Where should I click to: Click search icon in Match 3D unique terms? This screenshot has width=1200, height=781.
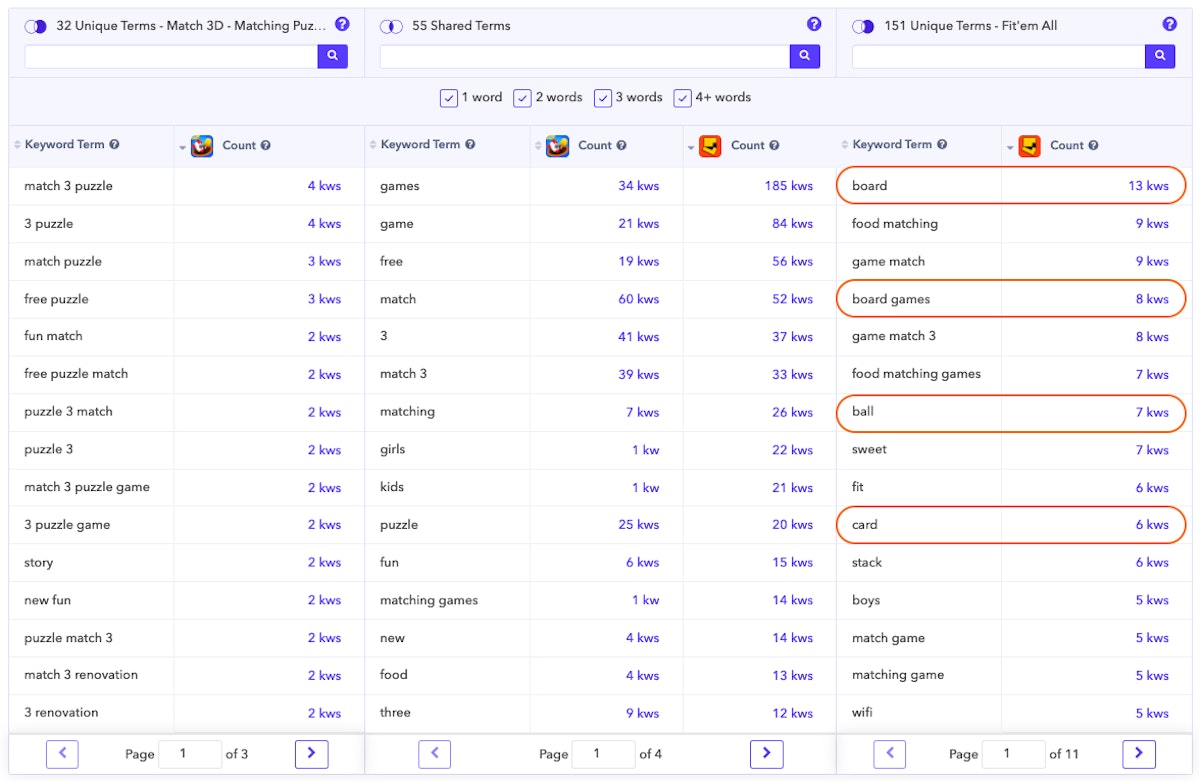click(x=332, y=57)
